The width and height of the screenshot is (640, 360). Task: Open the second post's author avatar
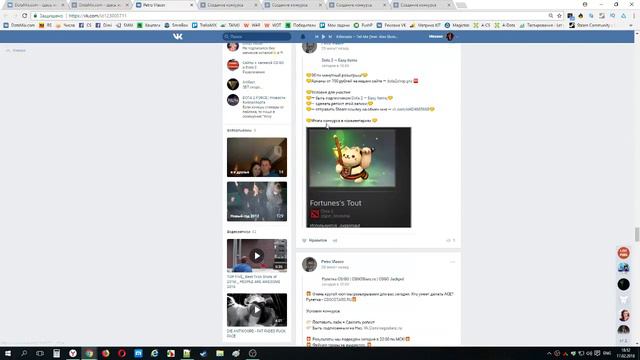(309, 264)
